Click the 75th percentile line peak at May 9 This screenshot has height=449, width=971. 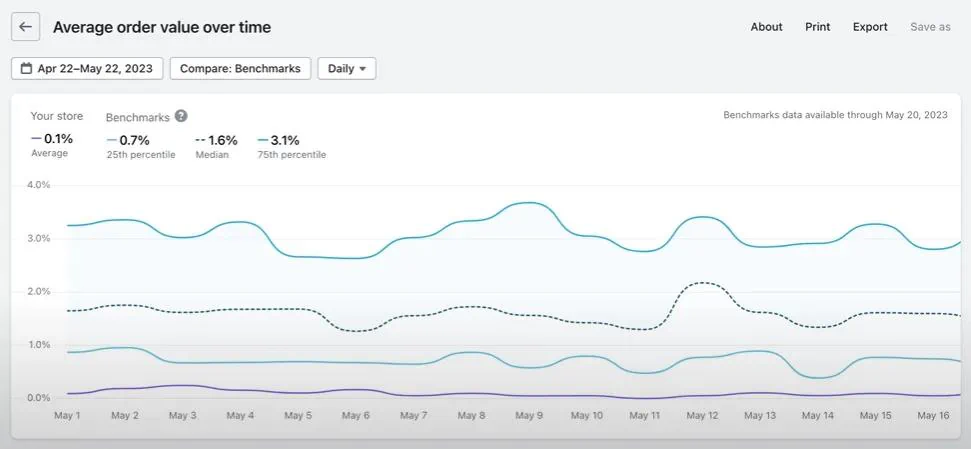click(x=529, y=203)
